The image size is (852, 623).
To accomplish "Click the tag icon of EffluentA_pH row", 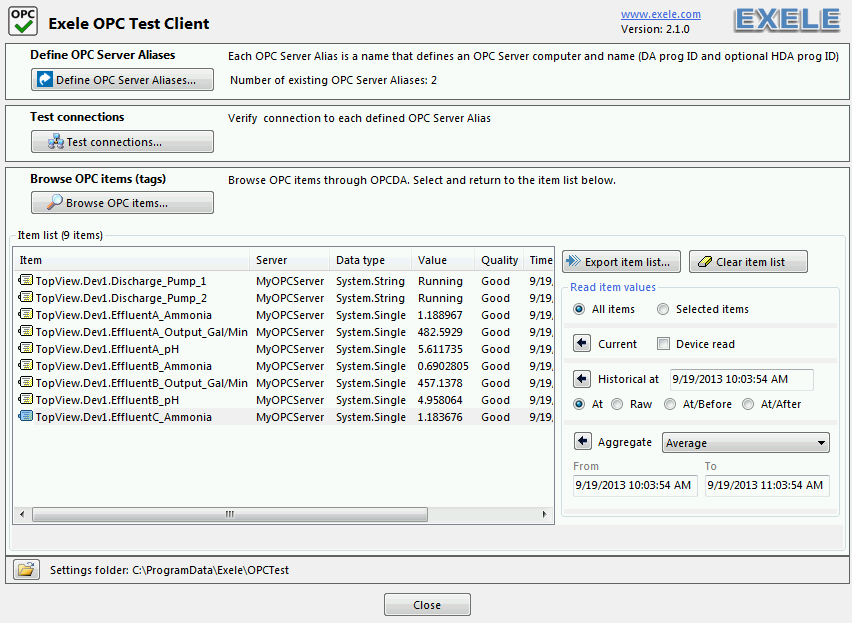I will pos(26,348).
